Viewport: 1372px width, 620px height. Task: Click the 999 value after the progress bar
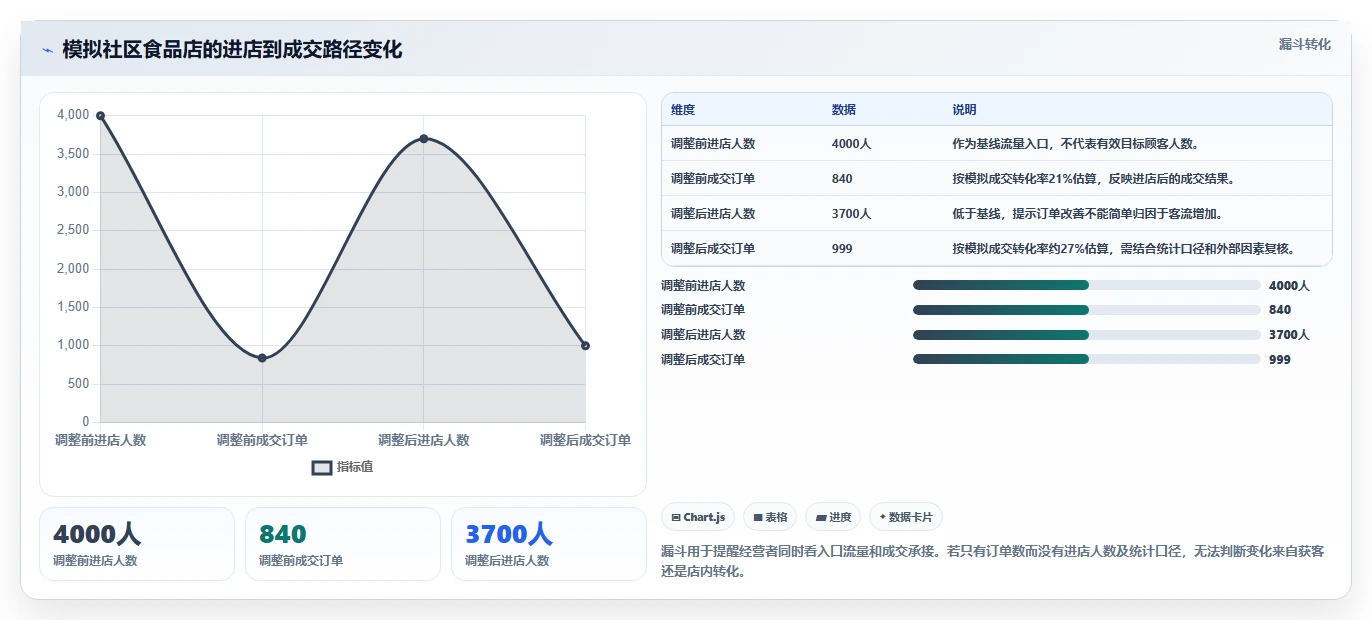point(1280,359)
